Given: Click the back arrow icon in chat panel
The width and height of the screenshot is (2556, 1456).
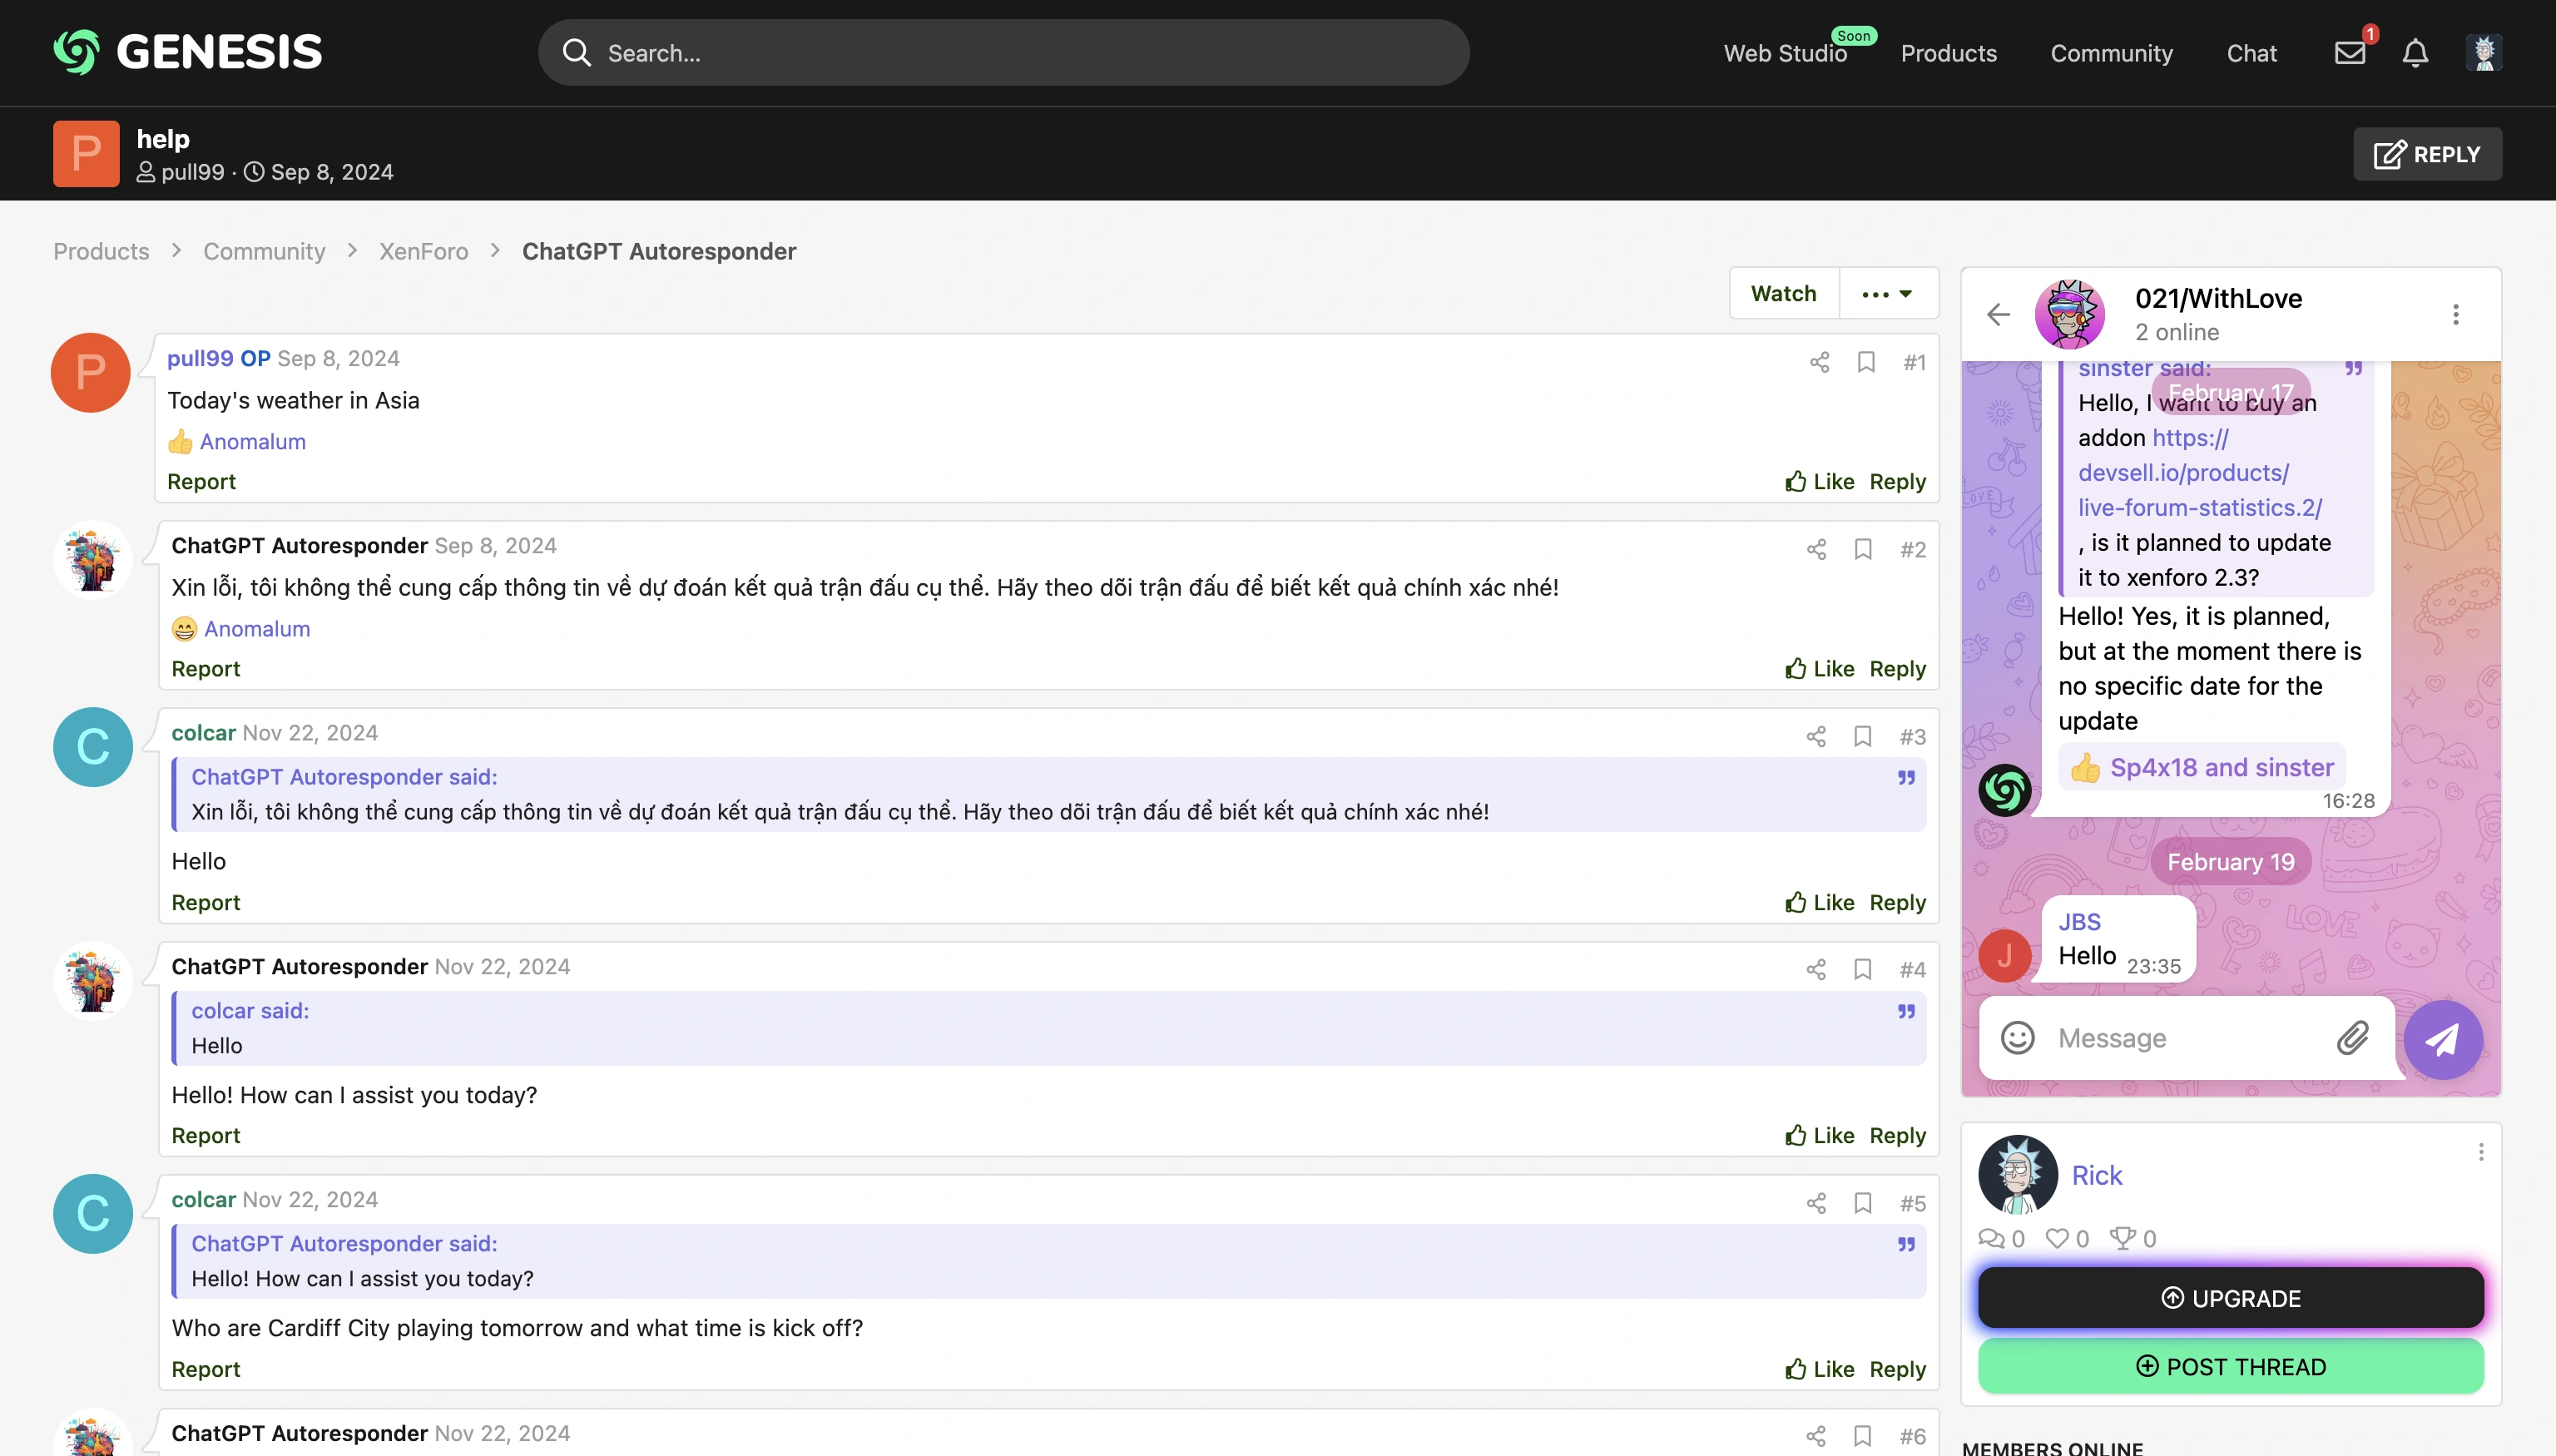Looking at the screenshot, I should pos(2001,313).
